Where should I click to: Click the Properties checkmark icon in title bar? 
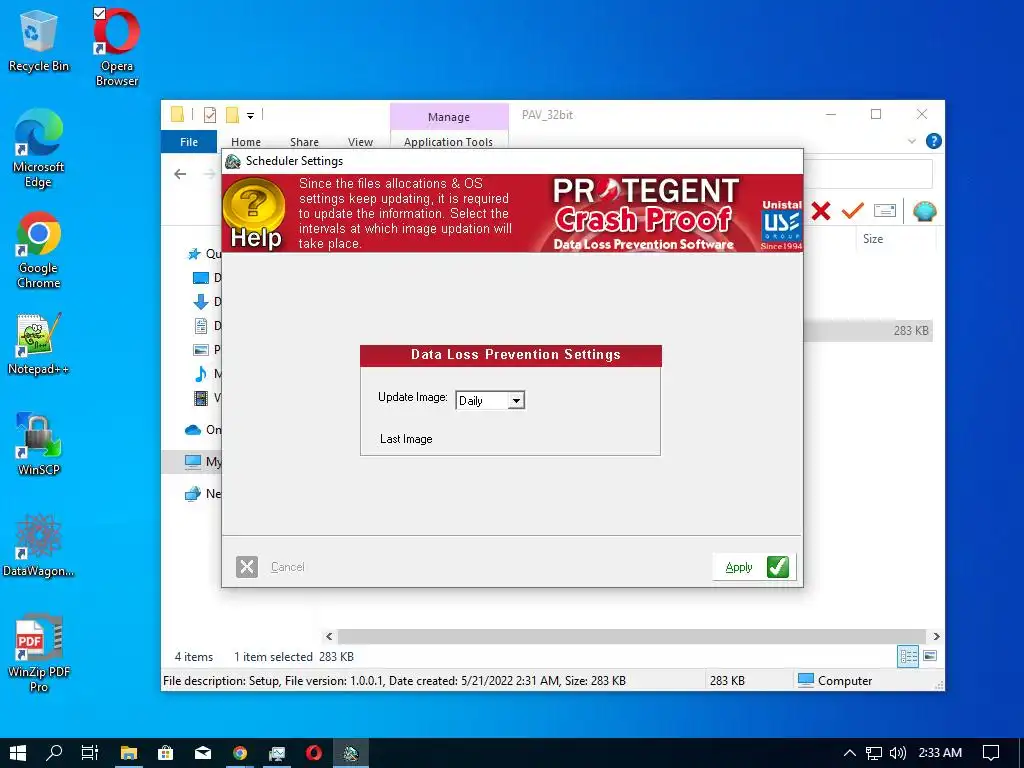tap(210, 115)
